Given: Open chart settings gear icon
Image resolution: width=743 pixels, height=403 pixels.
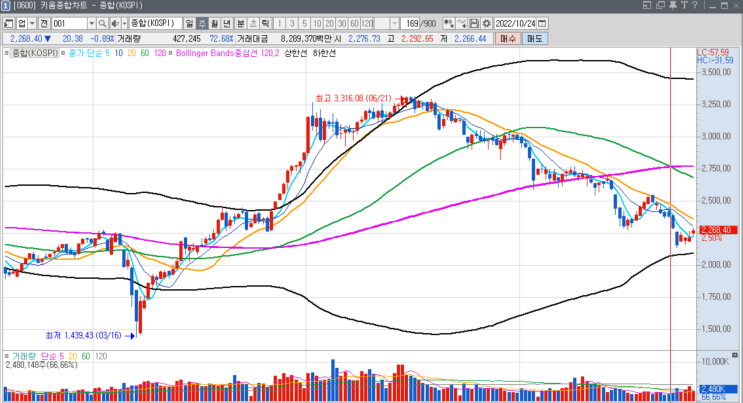Looking at the screenshot, I should pyautogui.click(x=487, y=23).
